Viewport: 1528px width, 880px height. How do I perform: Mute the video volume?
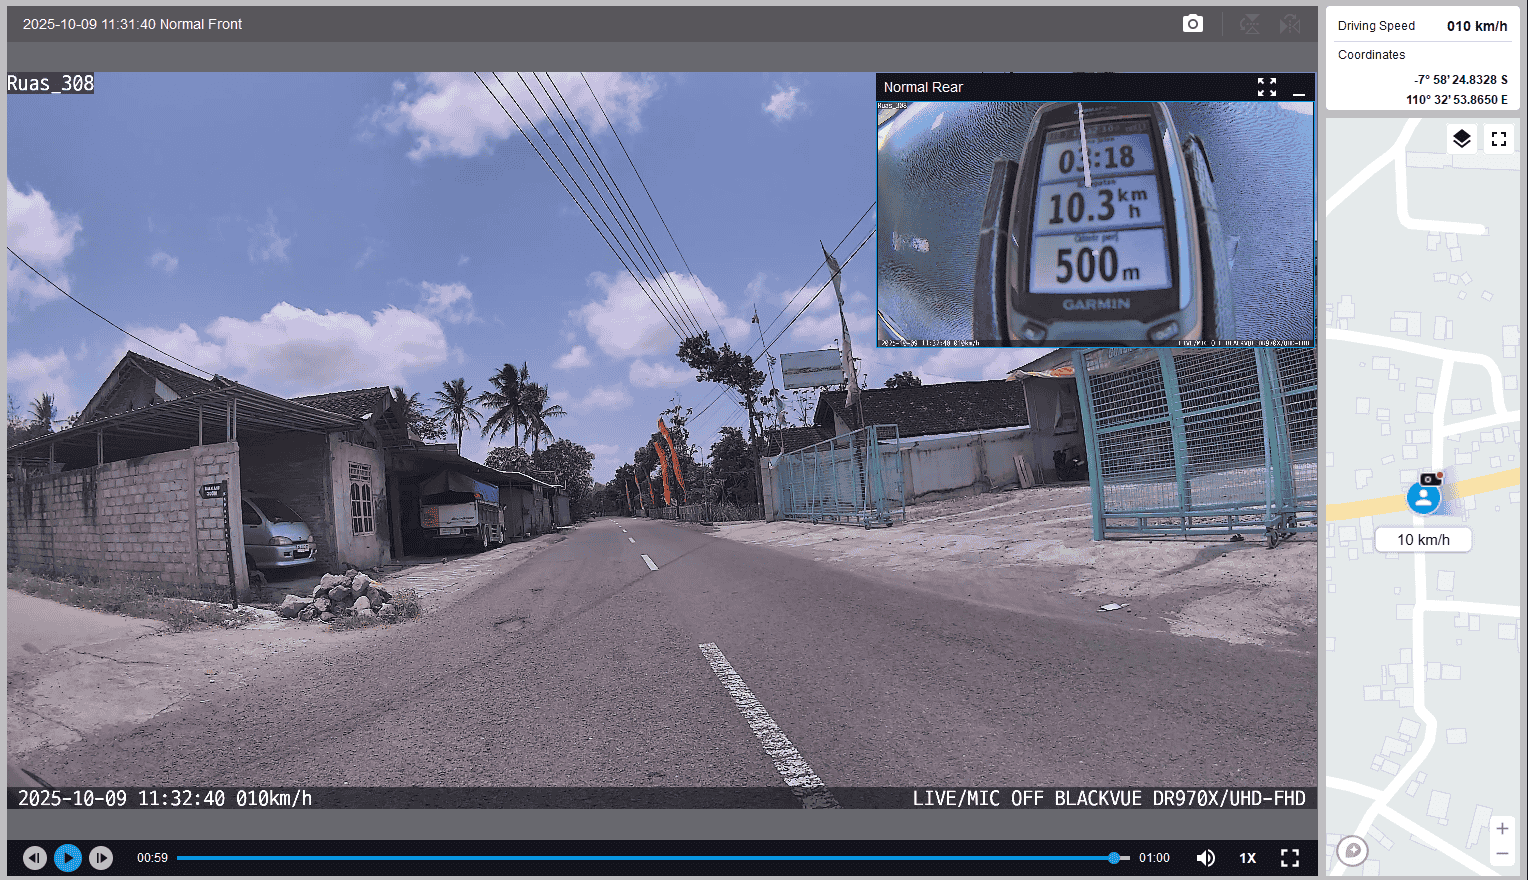pyautogui.click(x=1206, y=858)
